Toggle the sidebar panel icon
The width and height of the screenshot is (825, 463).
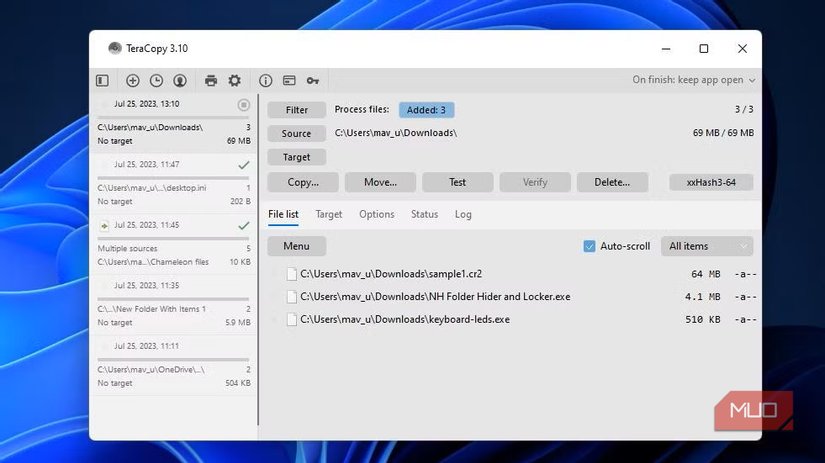(102, 80)
